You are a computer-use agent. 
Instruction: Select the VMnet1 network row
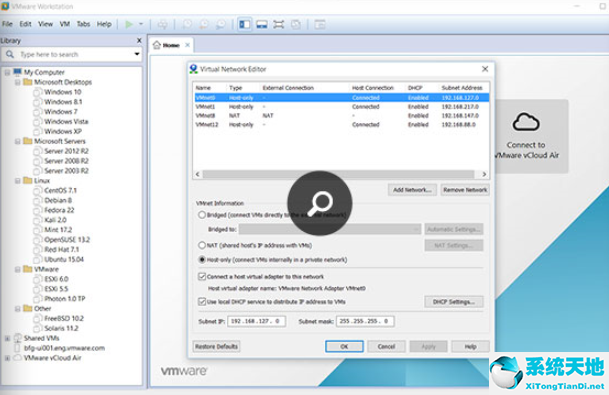coord(341,106)
